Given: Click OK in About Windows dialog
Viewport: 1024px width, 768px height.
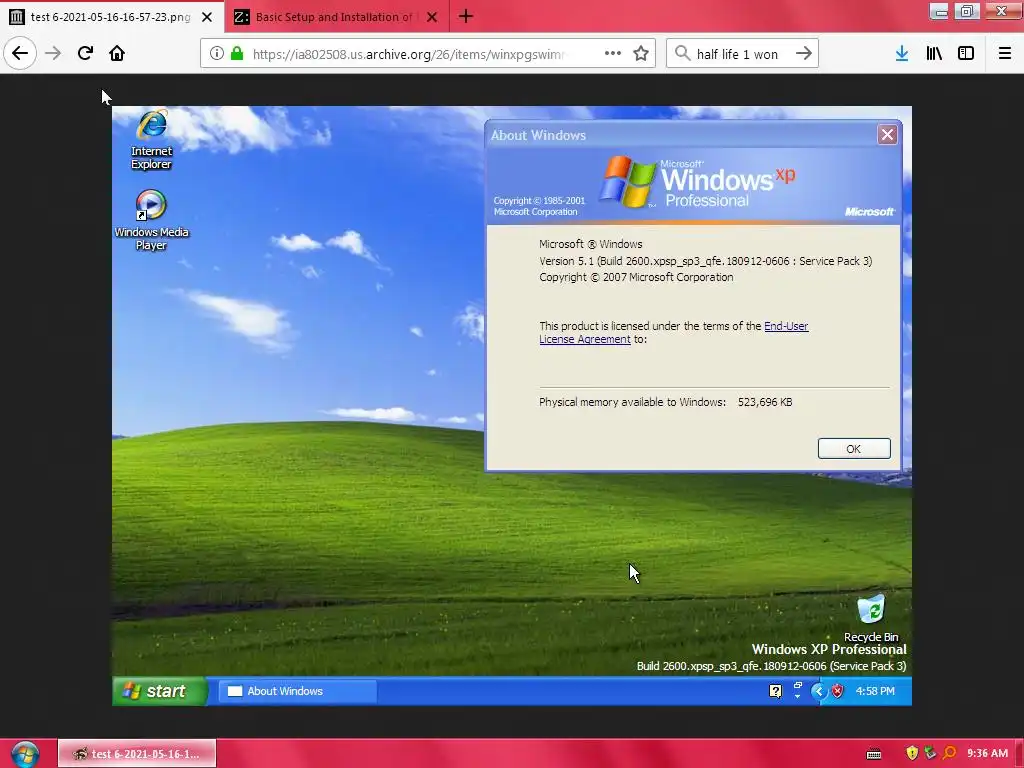Looking at the screenshot, I should tap(854, 449).
